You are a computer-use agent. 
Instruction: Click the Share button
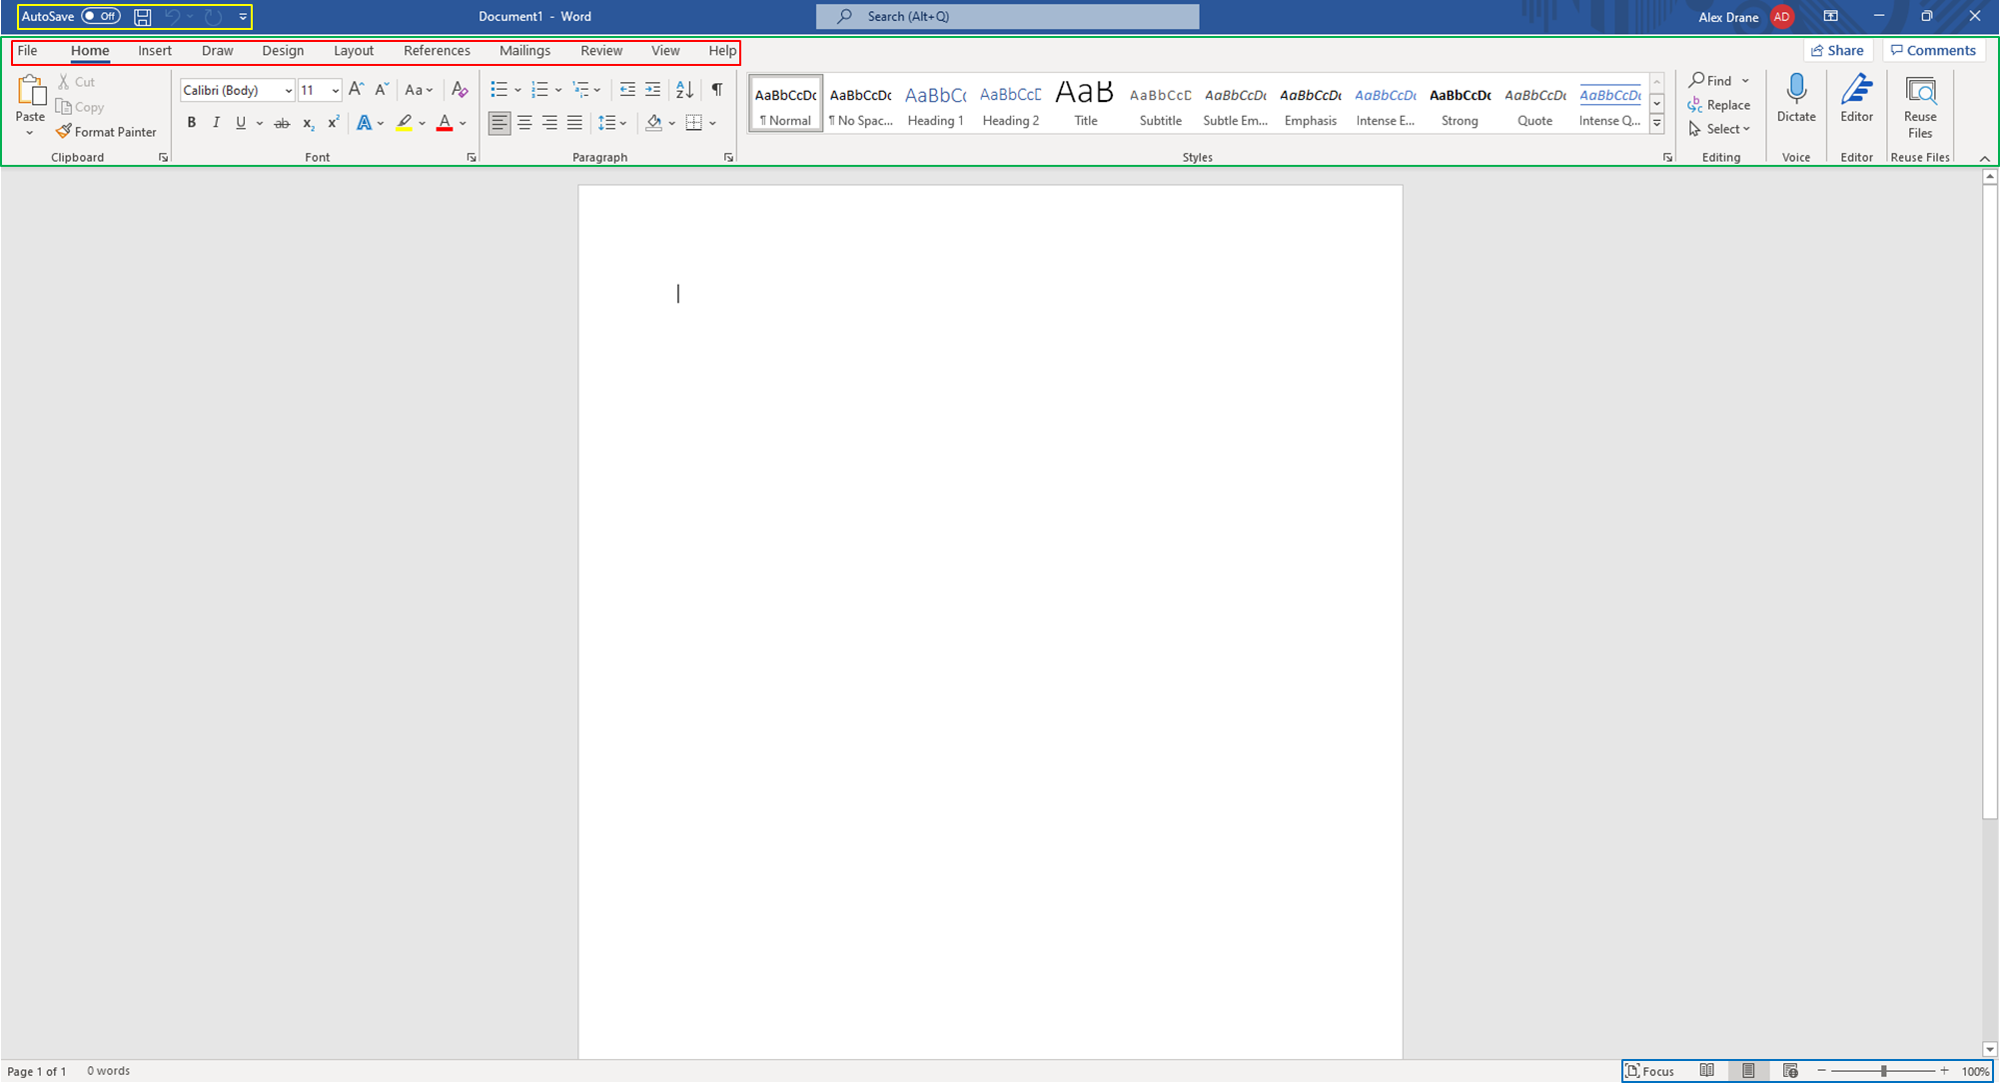pos(1837,51)
